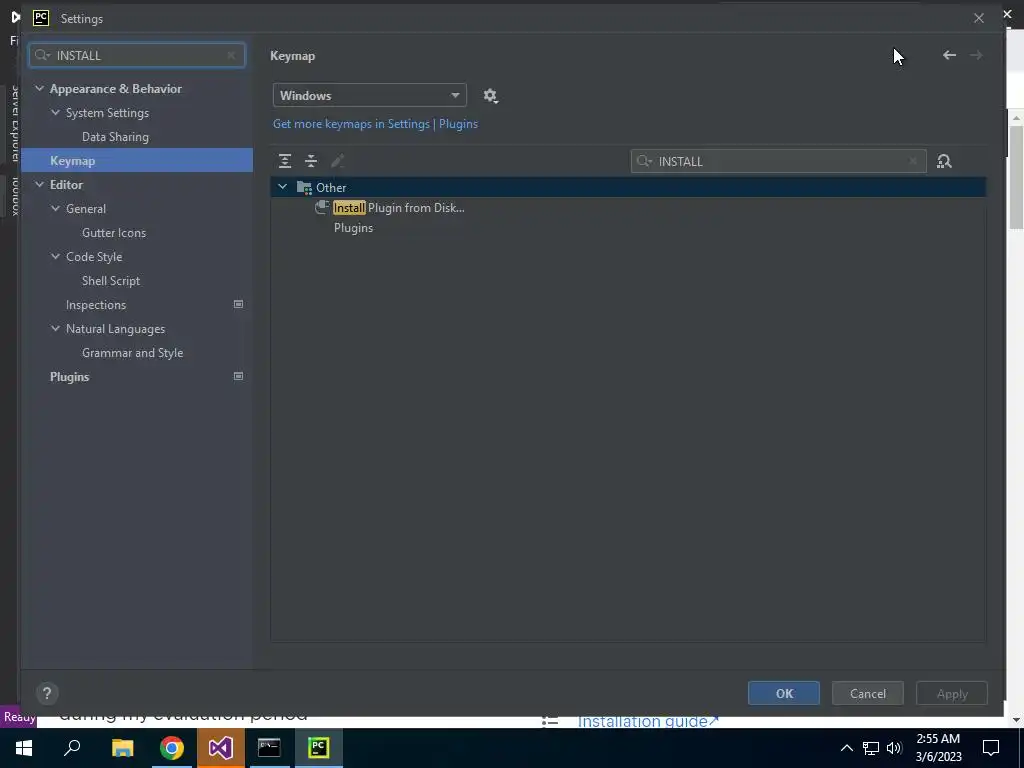Collapse the Natural Languages node
The height and width of the screenshot is (768, 1024).
click(56, 328)
